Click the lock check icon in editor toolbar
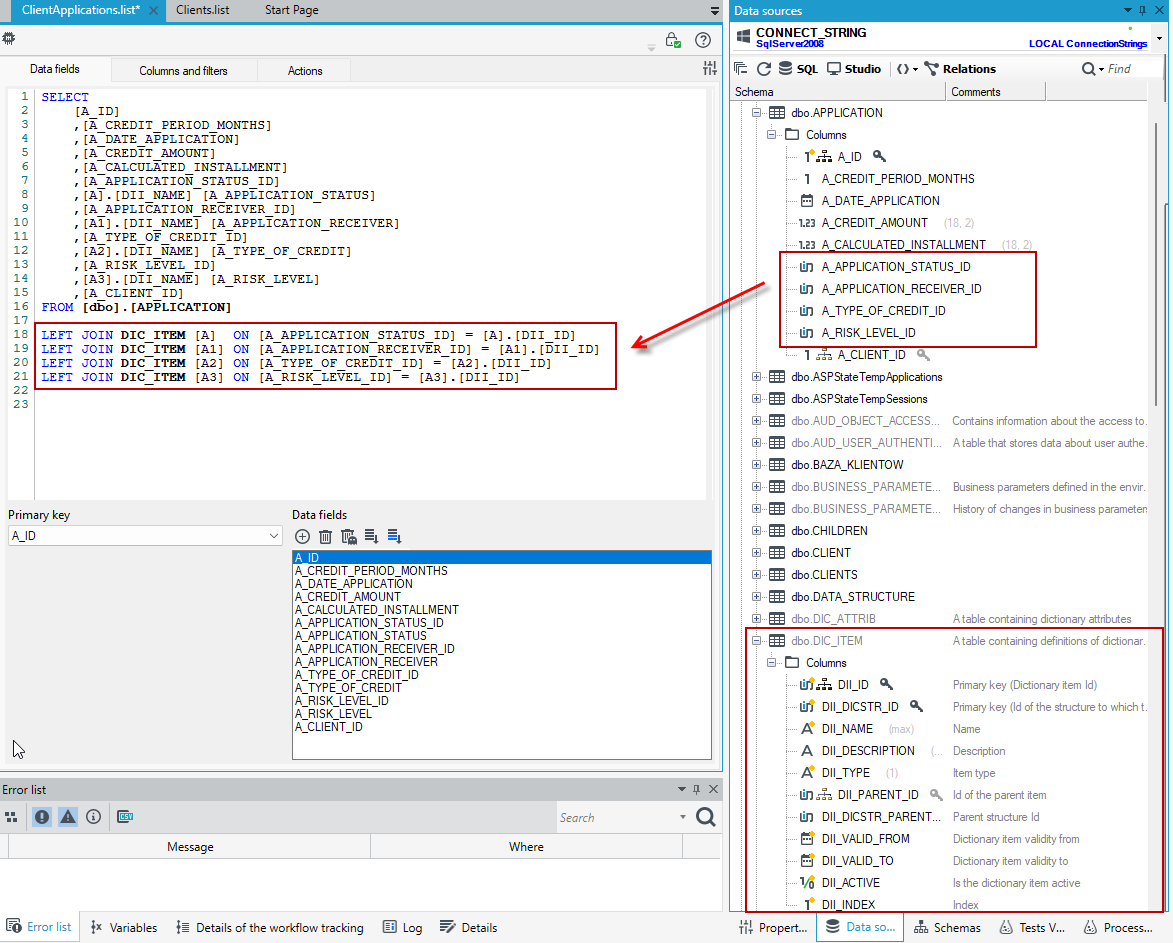The width and height of the screenshot is (1173, 943). [673, 40]
